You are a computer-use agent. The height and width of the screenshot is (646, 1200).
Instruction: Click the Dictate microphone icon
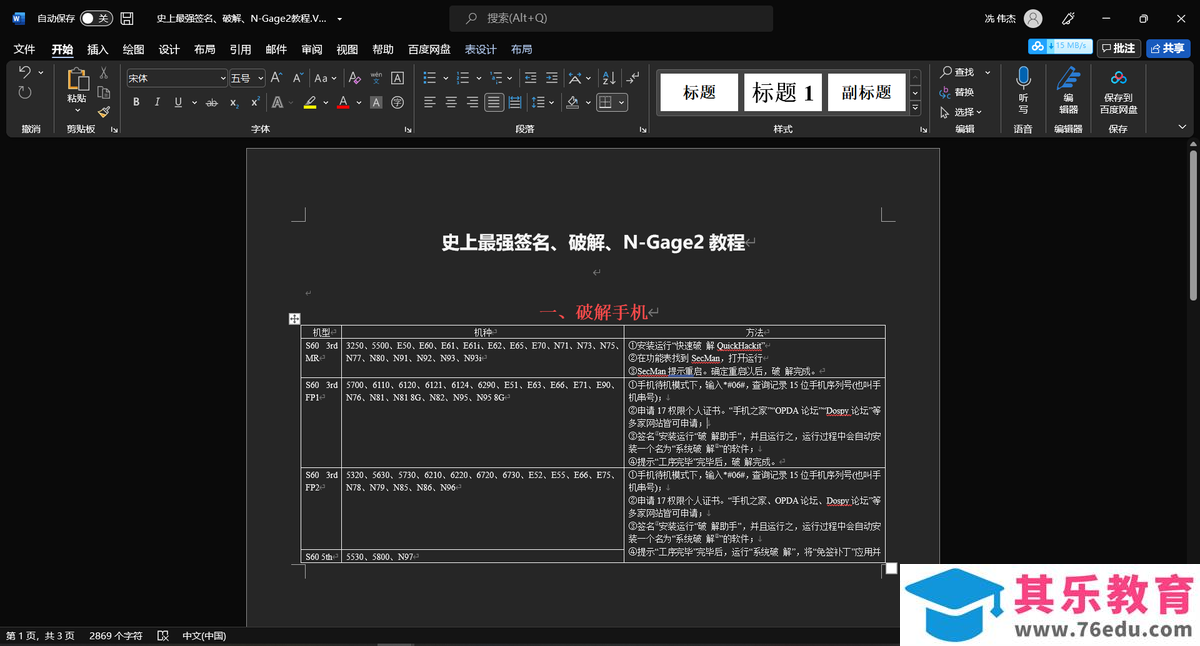tap(1023, 78)
